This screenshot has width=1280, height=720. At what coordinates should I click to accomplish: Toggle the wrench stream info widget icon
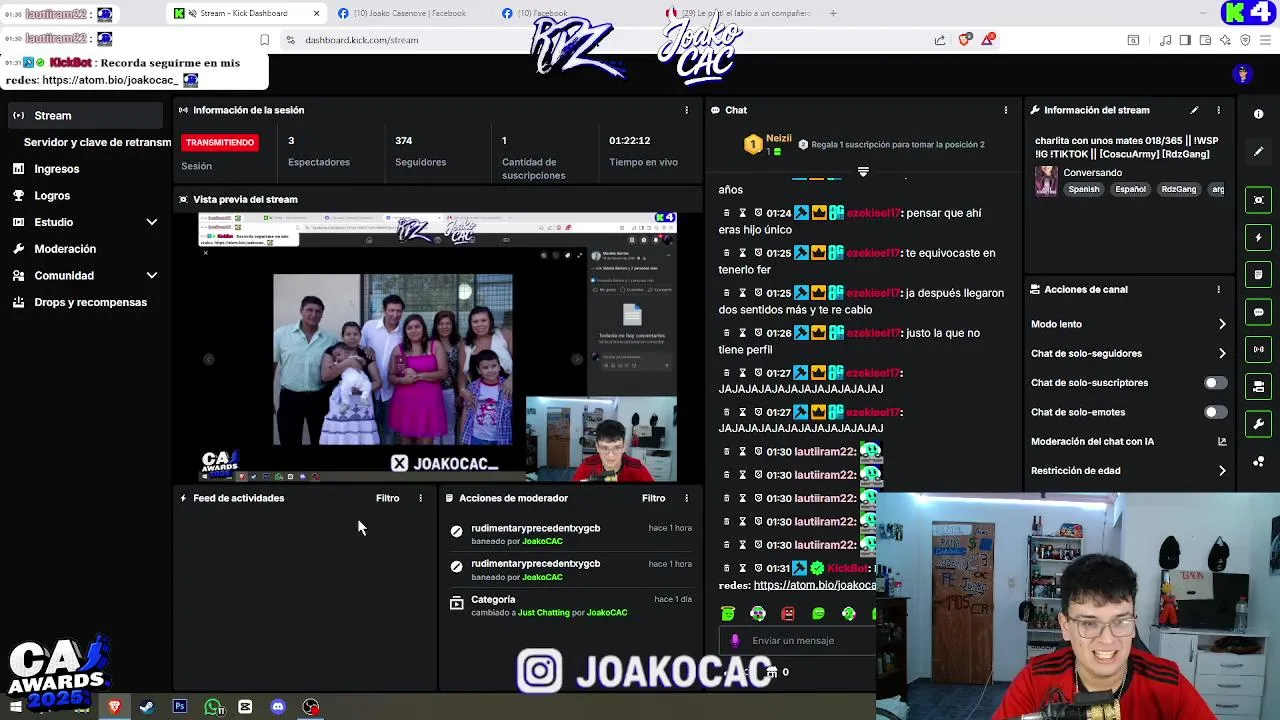pyautogui.click(x=1259, y=424)
